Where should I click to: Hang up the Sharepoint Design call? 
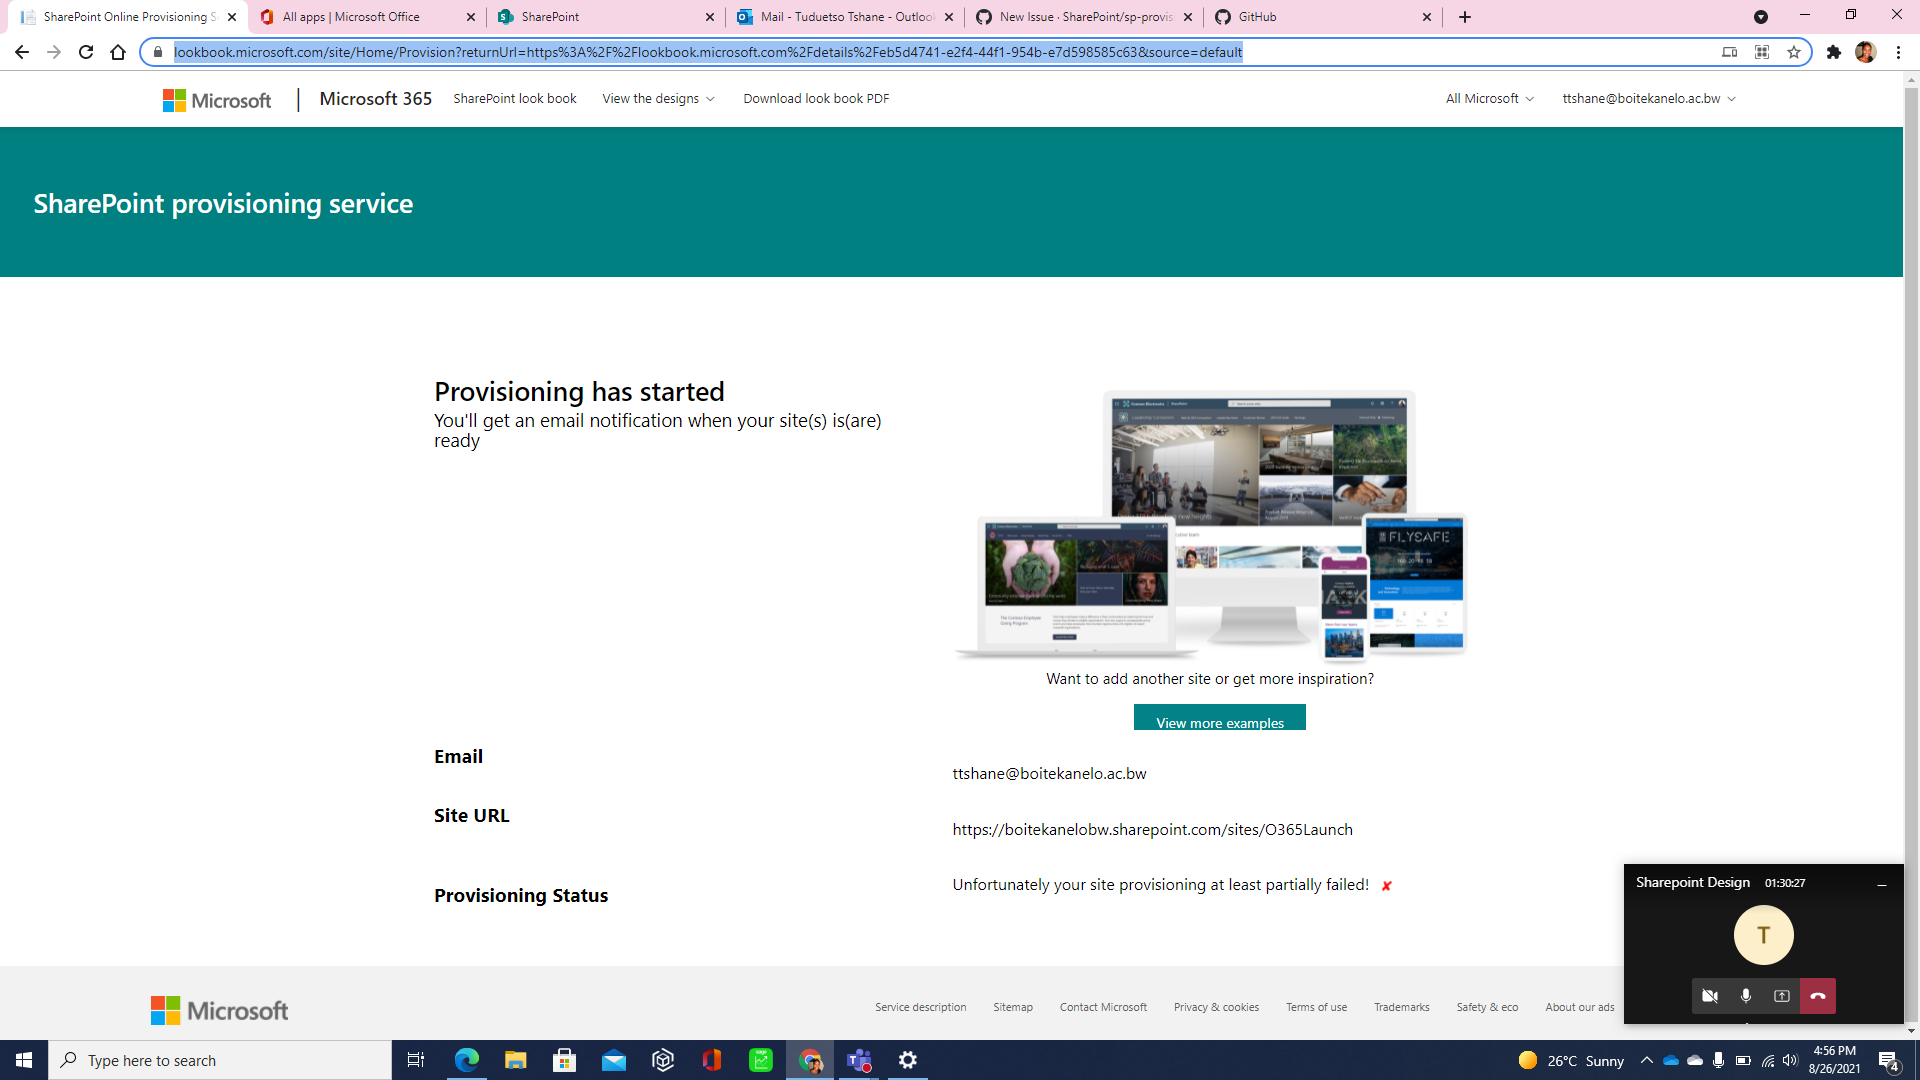tap(1818, 995)
